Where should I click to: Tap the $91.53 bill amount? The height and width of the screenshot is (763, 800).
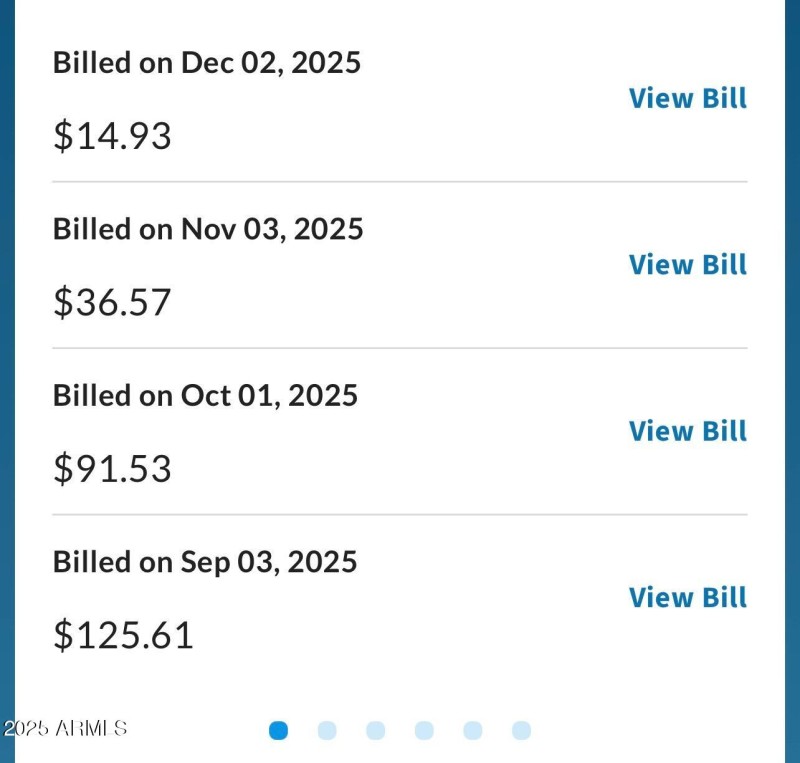coord(112,468)
